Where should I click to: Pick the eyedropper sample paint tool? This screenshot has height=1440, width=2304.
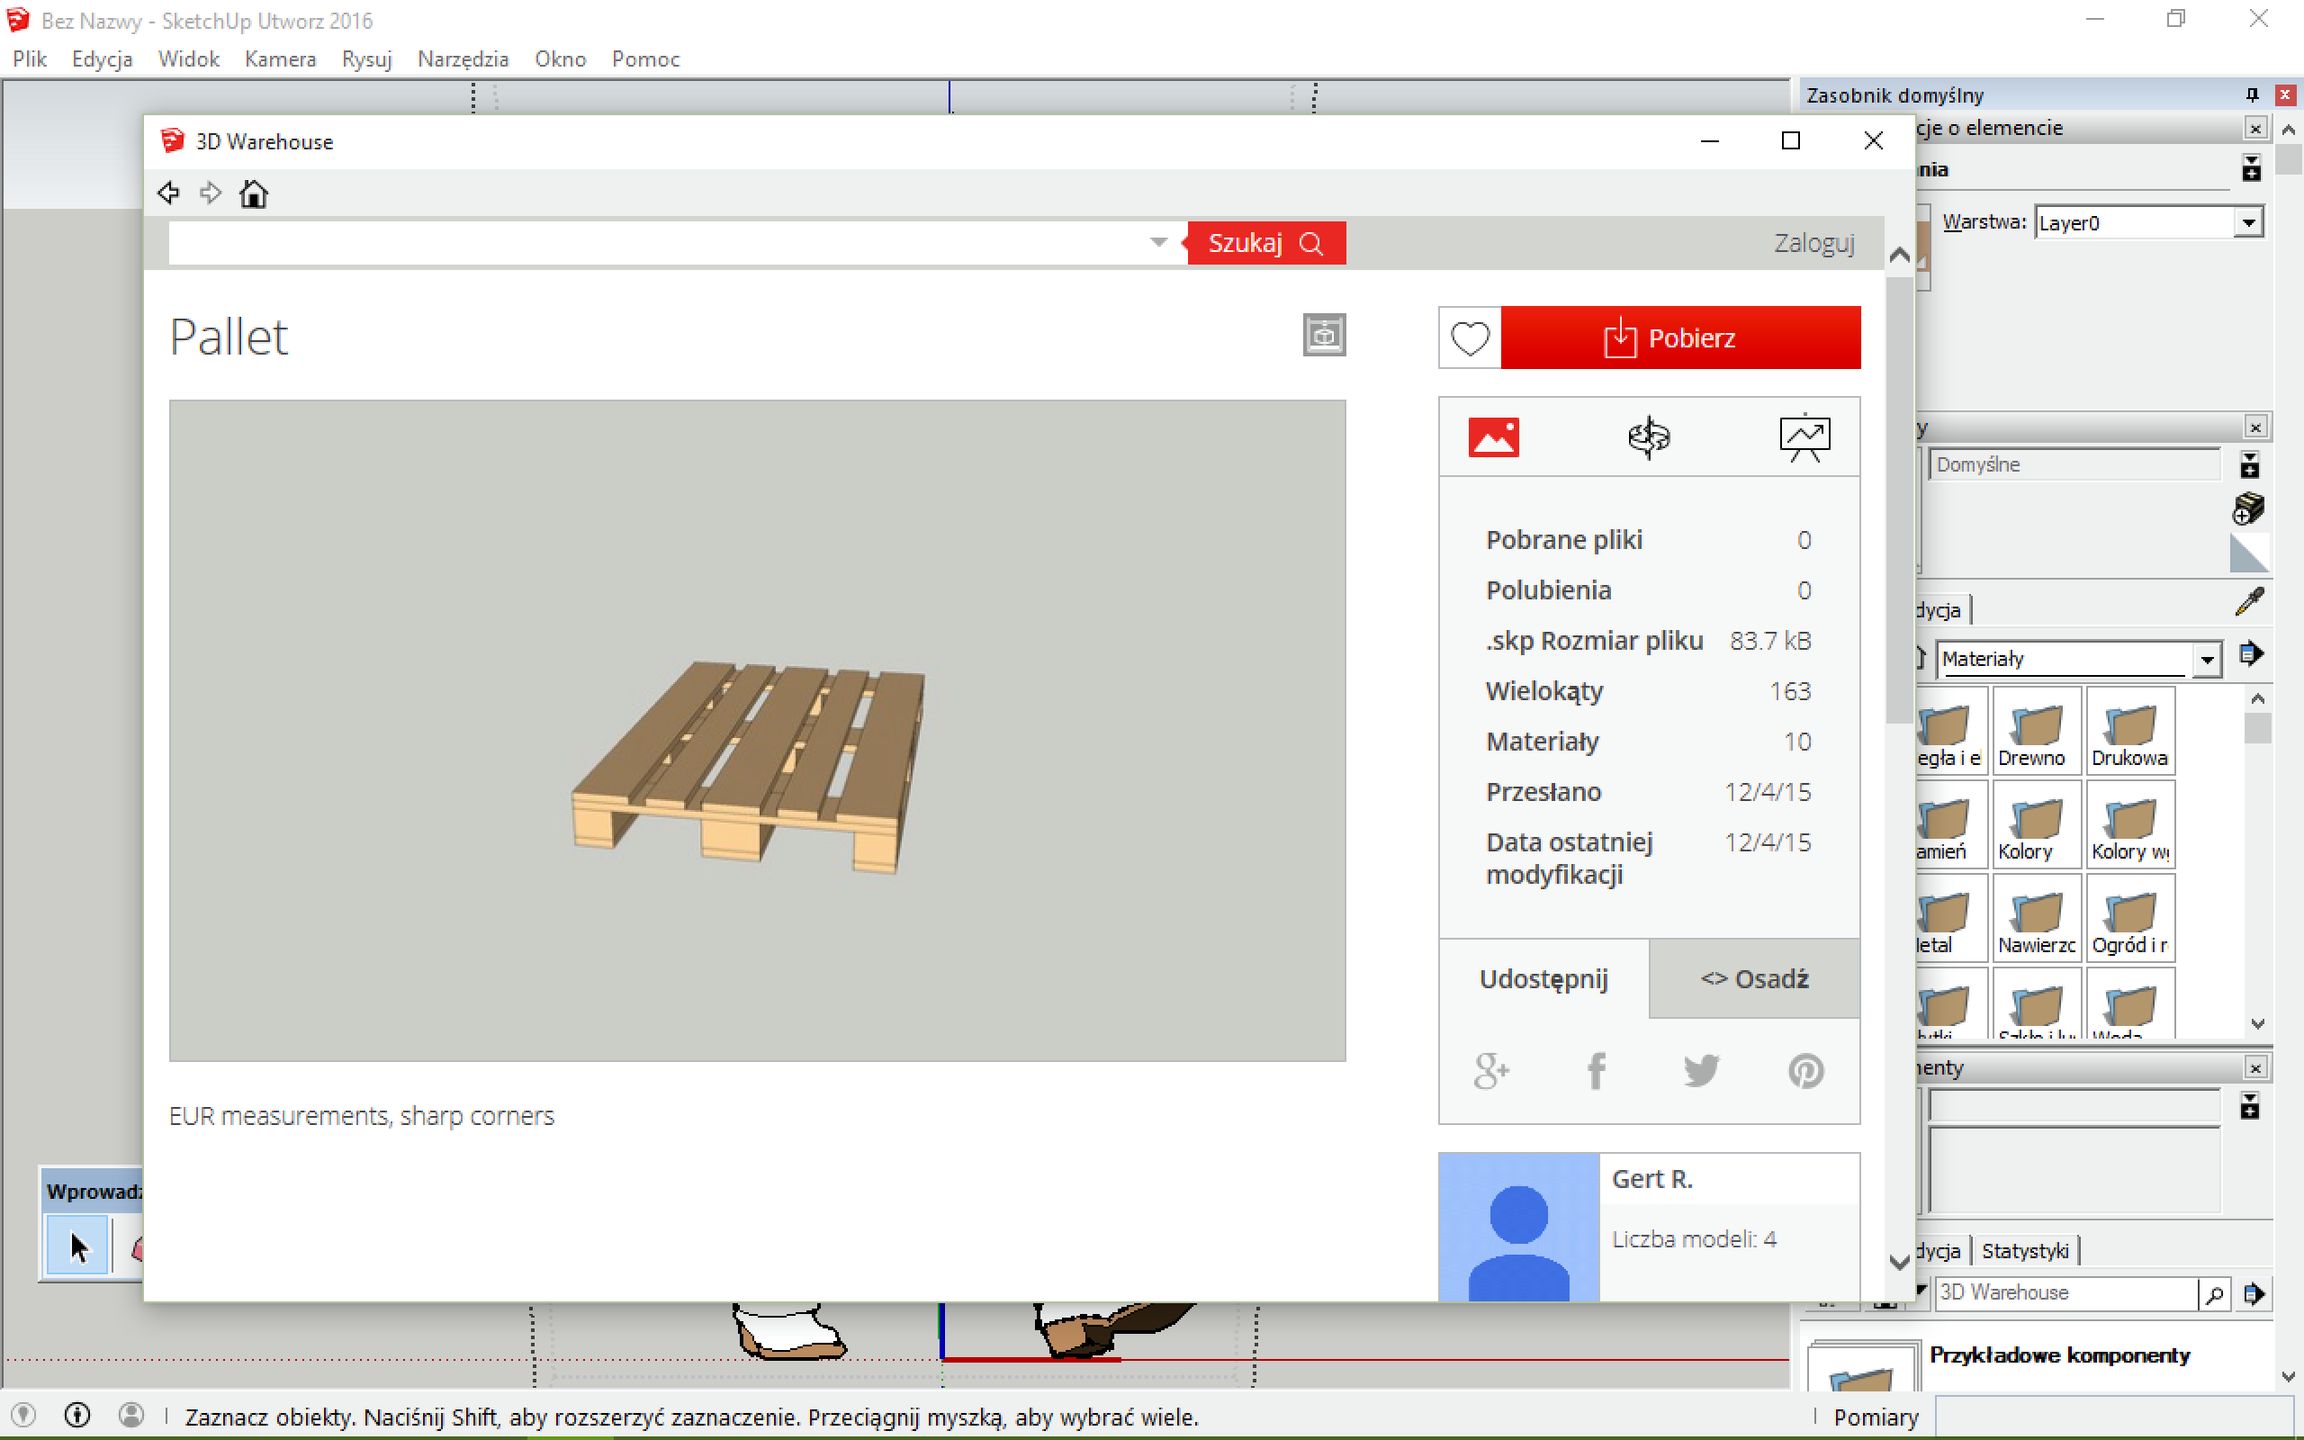coord(2249,602)
